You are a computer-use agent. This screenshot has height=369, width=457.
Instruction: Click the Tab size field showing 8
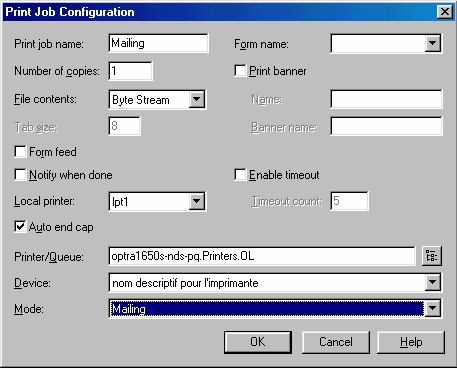124,126
